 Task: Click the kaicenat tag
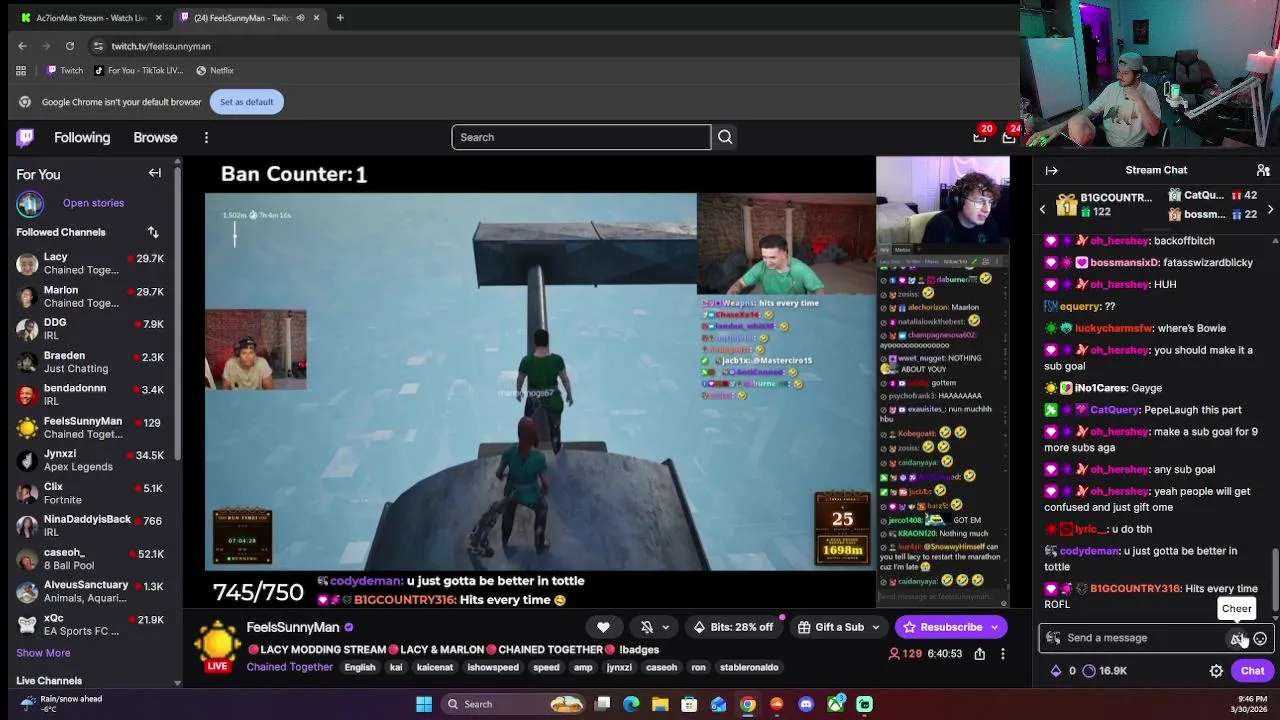click(x=435, y=667)
